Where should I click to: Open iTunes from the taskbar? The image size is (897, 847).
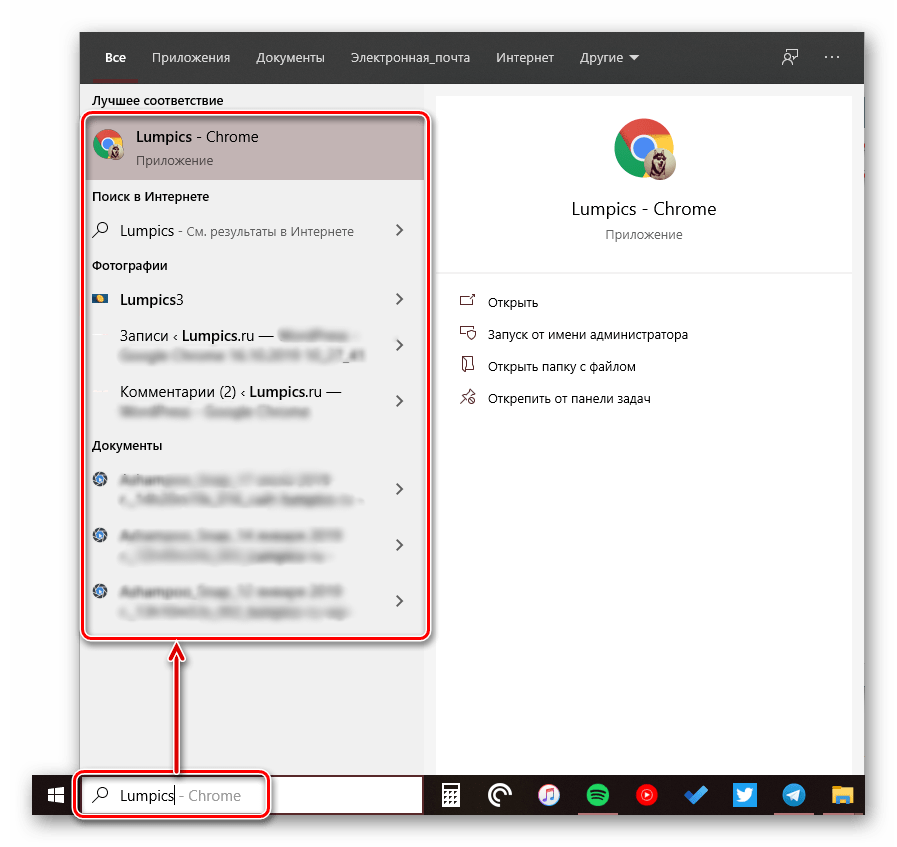pyautogui.click(x=548, y=796)
